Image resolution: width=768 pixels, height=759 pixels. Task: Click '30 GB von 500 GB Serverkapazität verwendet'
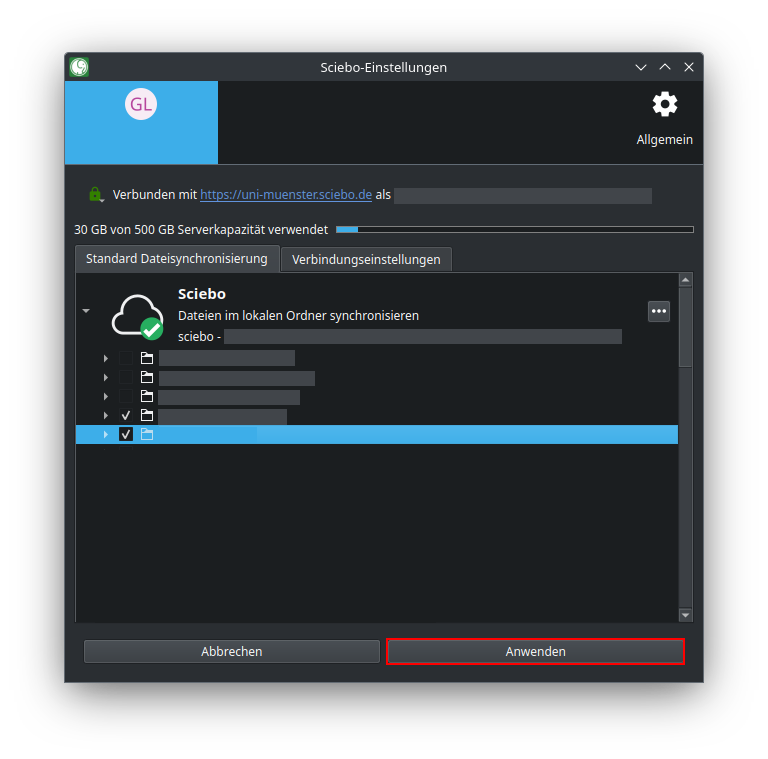(201, 229)
